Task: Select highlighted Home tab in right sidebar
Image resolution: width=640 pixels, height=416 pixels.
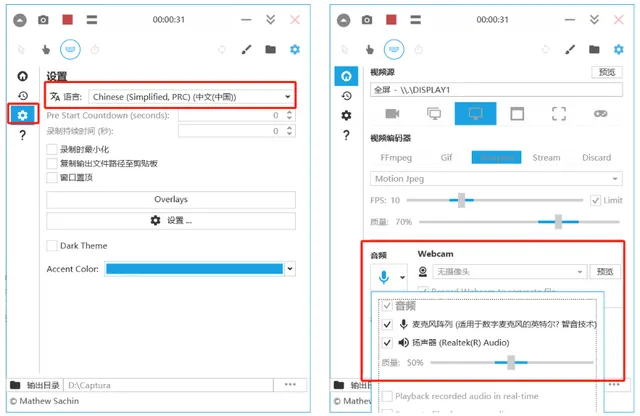Action: point(346,76)
